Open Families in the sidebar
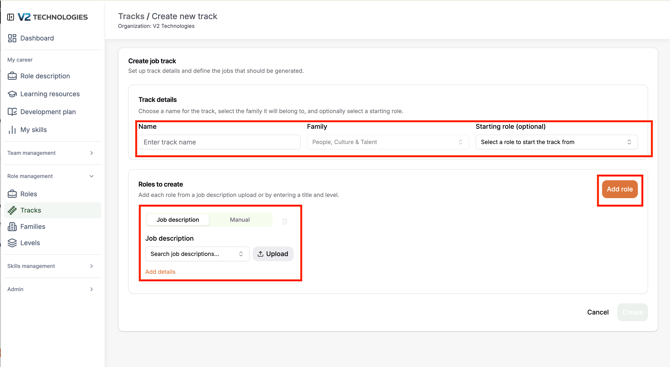 [53, 226]
